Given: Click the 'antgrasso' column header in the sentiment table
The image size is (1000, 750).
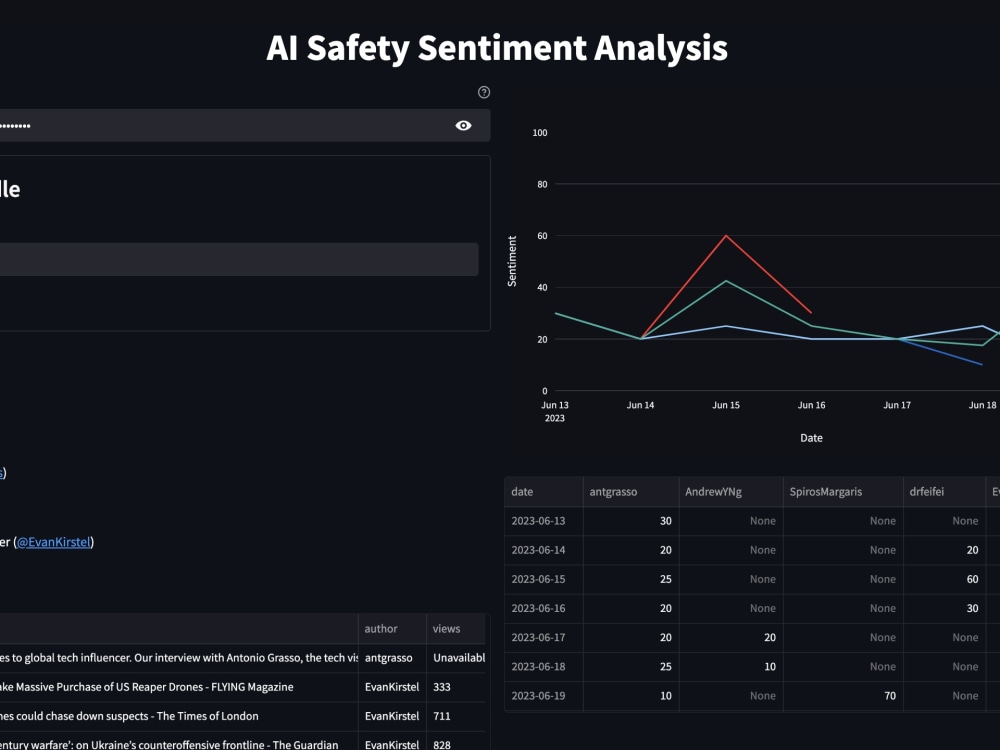Looking at the screenshot, I should 631,492.
